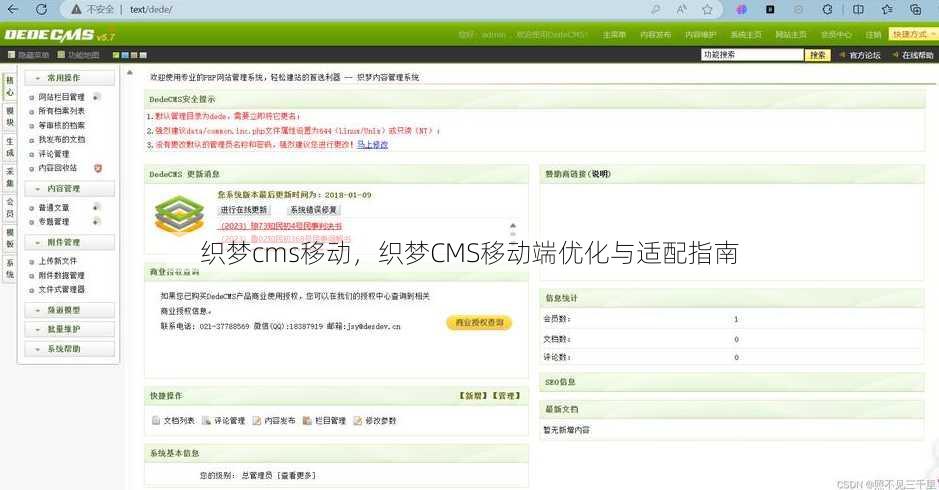This screenshot has height=490, width=939.
Task: Click 隐藏菜单 in the dark toolbar
Action: [x=29, y=55]
